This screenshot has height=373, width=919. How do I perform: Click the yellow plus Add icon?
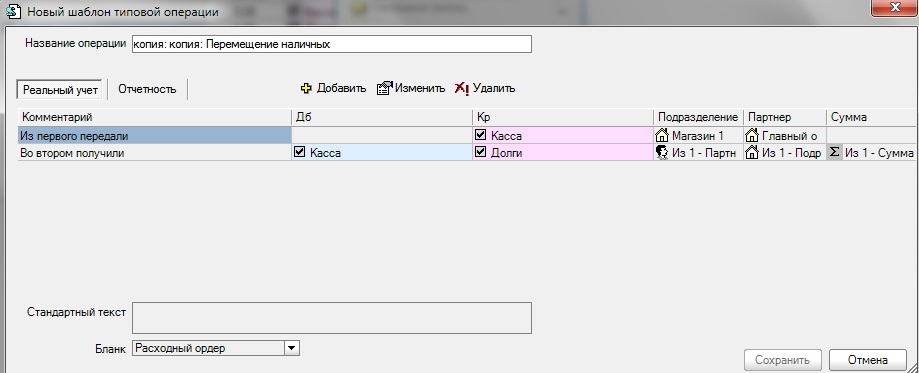[306, 89]
